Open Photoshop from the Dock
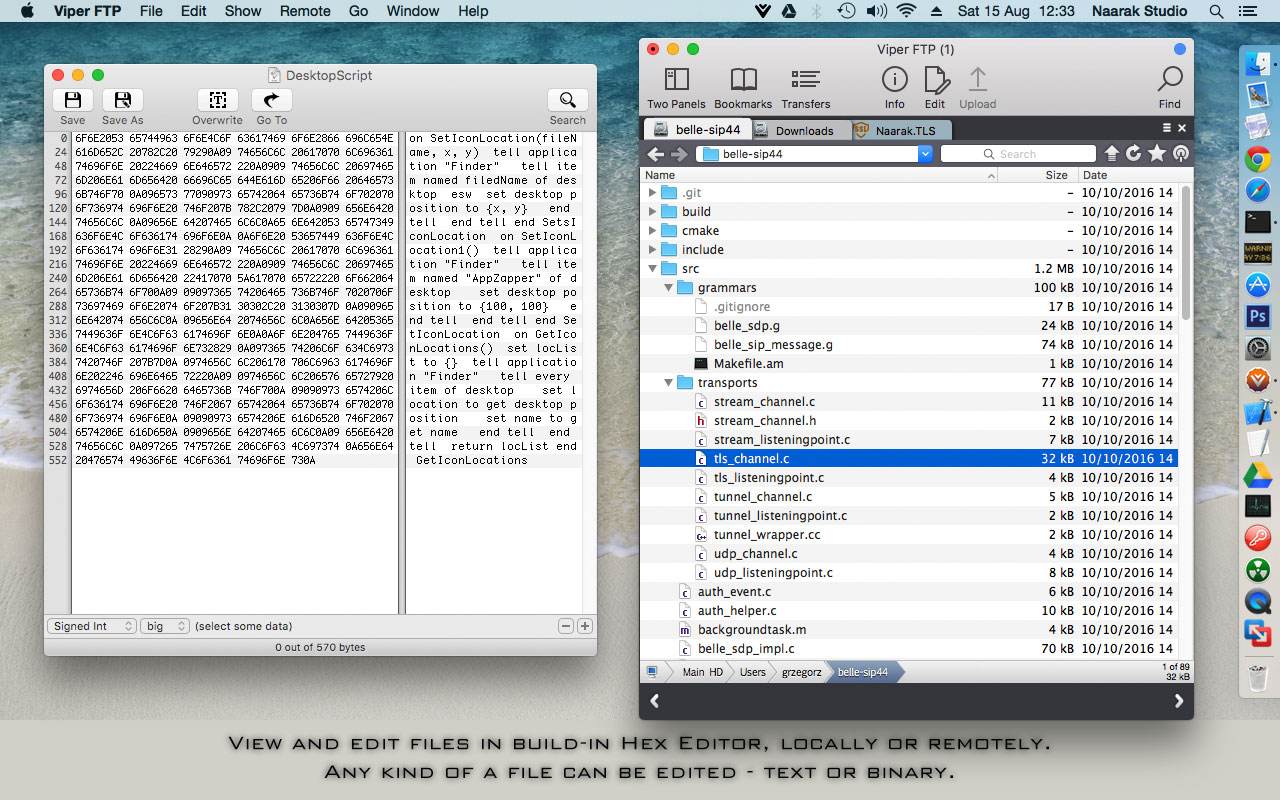1280x800 pixels. pos(1257,317)
